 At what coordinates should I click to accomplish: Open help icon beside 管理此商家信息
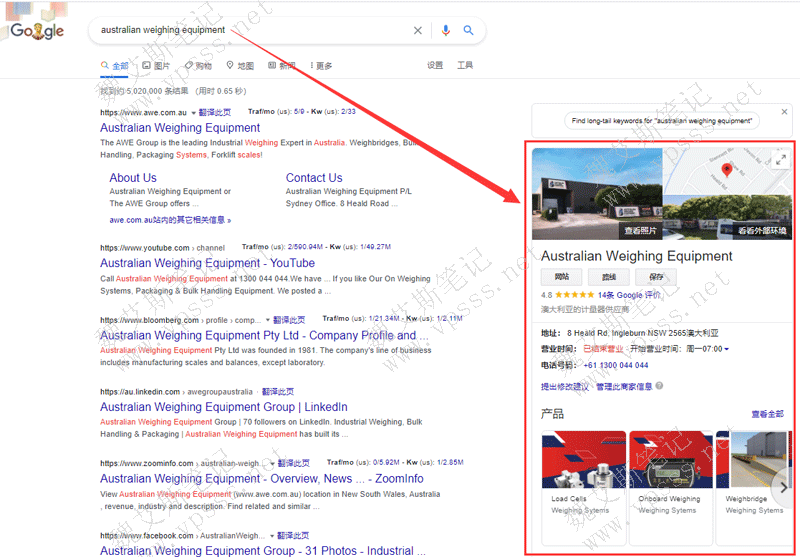click(659, 386)
